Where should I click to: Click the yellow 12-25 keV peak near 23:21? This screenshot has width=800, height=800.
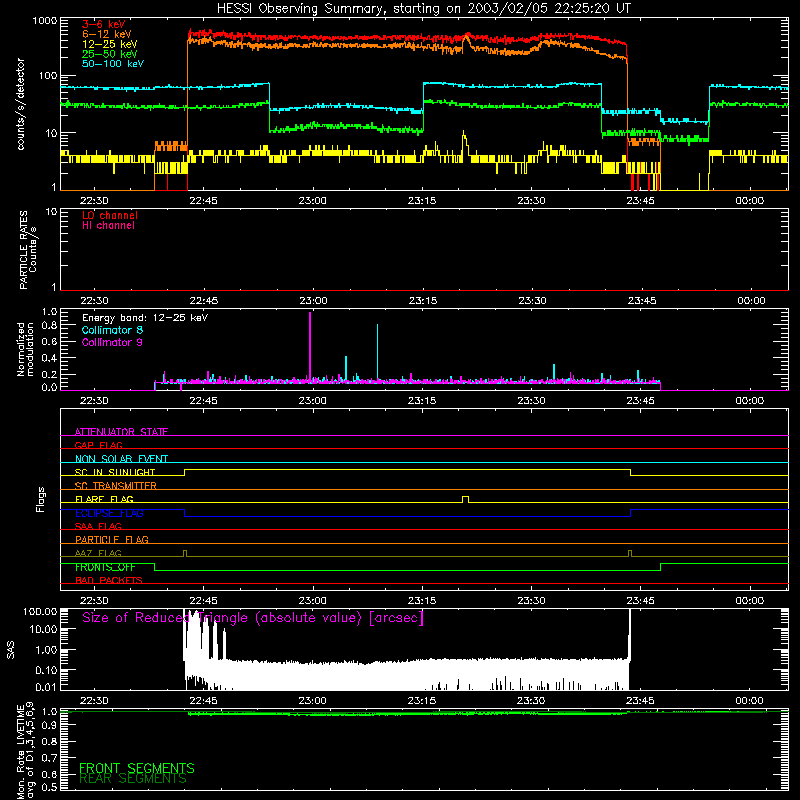[x=464, y=140]
